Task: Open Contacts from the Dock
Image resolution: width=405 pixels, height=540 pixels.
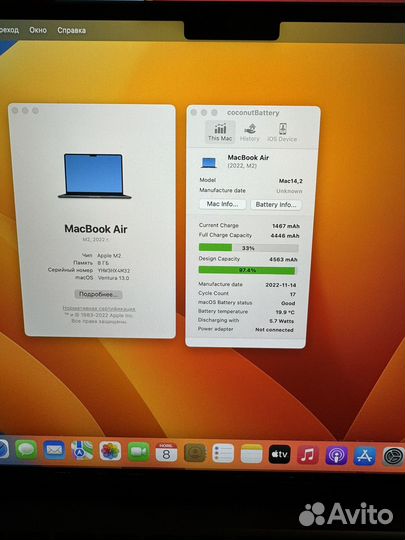Action: [x=195, y=453]
